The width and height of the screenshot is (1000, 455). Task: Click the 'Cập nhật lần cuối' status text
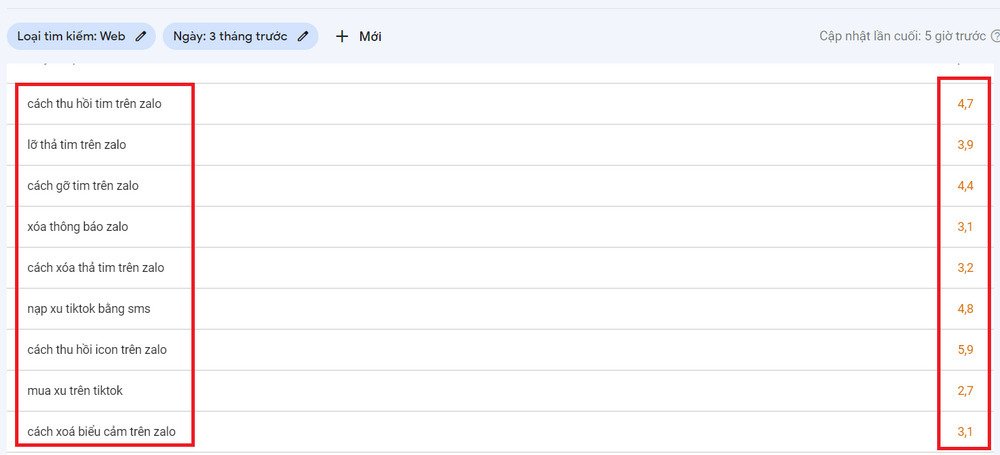pyautogui.click(x=902, y=37)
